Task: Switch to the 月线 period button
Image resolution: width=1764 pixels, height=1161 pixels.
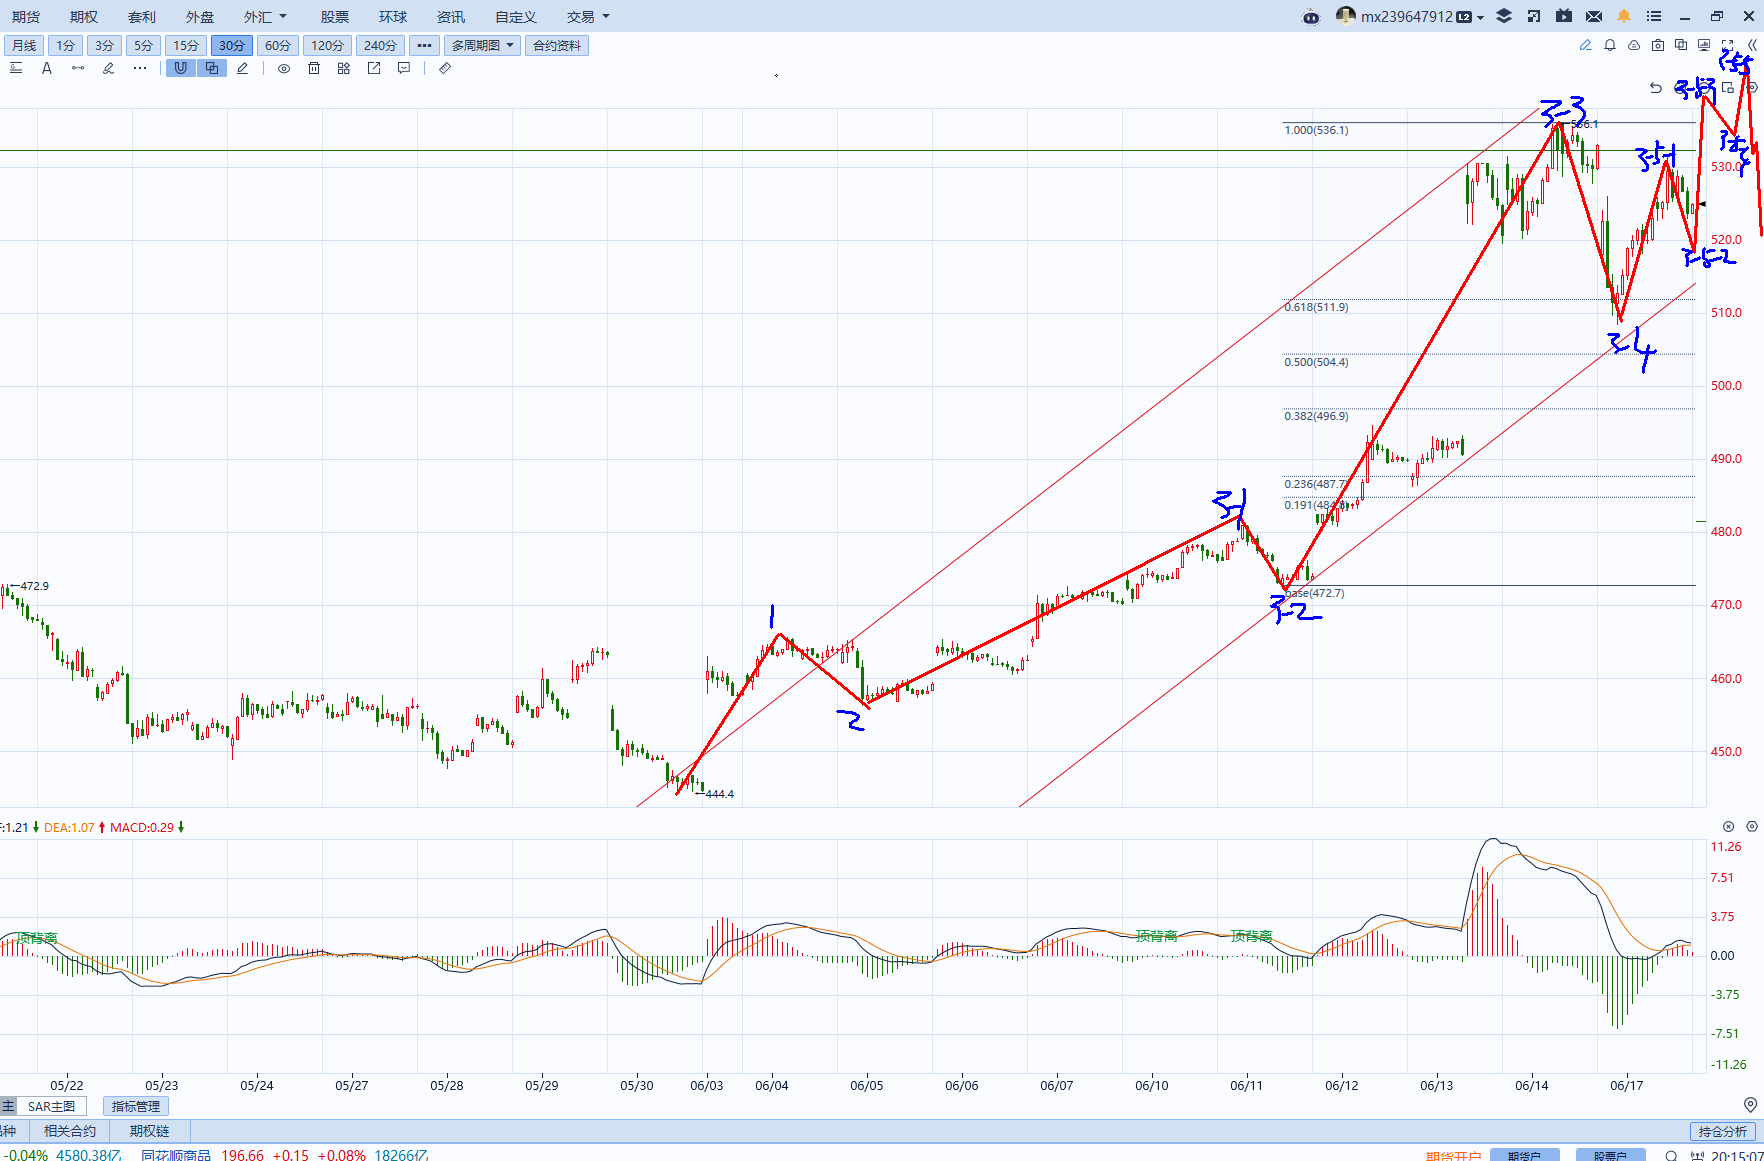Action: (24, 45)
